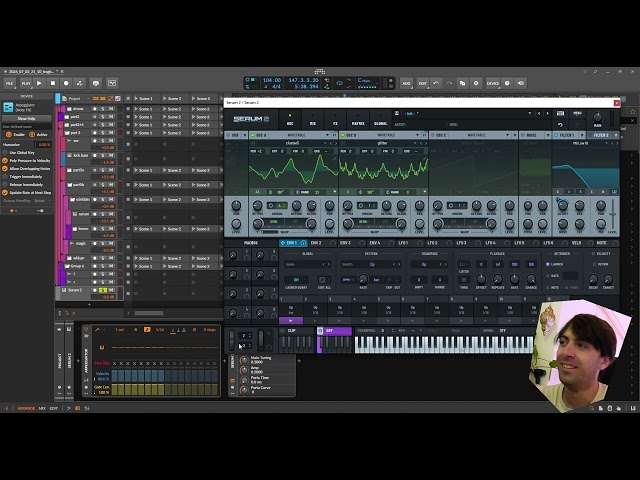The width and height of the screenshot is (640, 480).
Task: Open Serum GLOBAL tab
Action: tap(381, 120)
